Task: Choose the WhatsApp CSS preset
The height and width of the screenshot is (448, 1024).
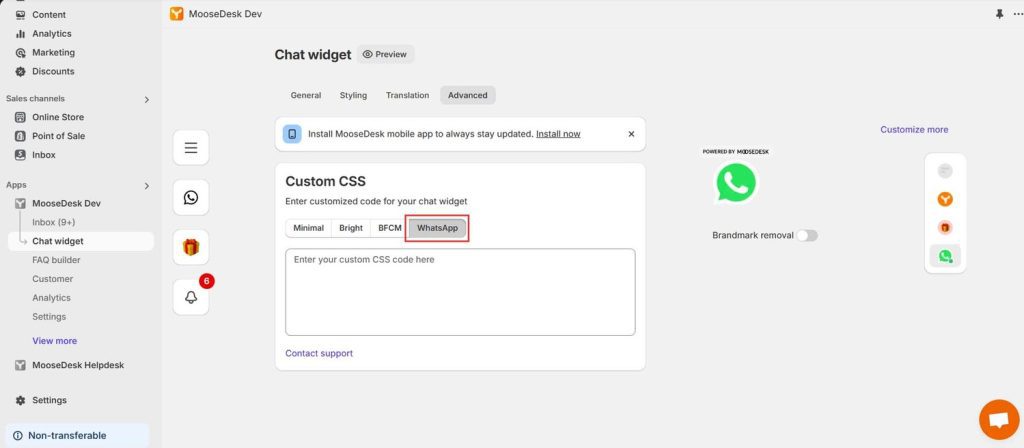Action: pos(438,228)
